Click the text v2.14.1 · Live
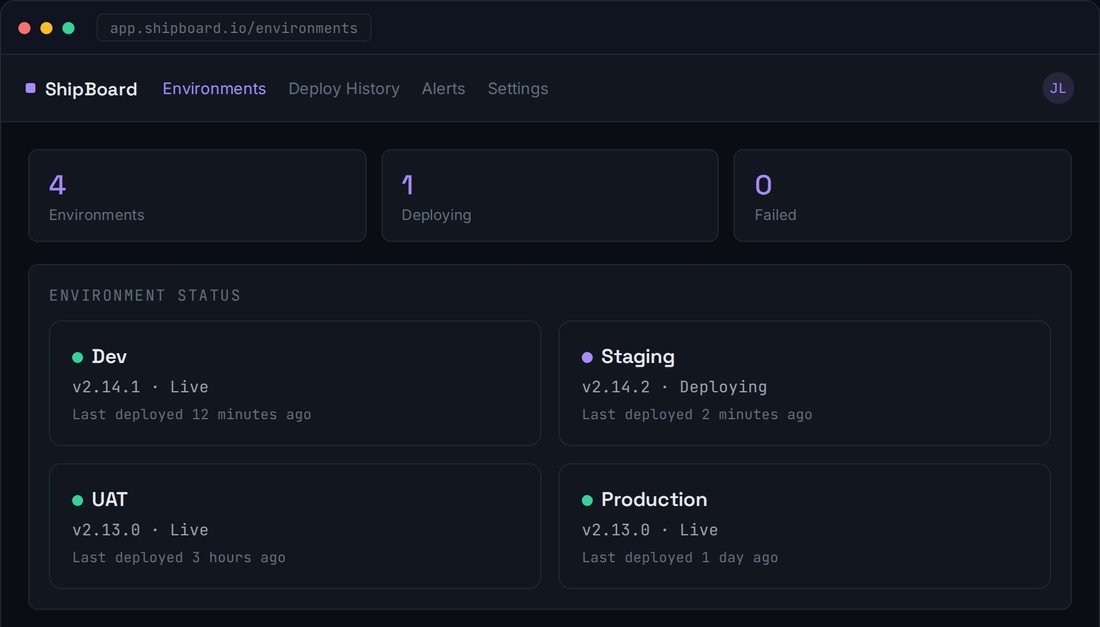 (140, 386)
